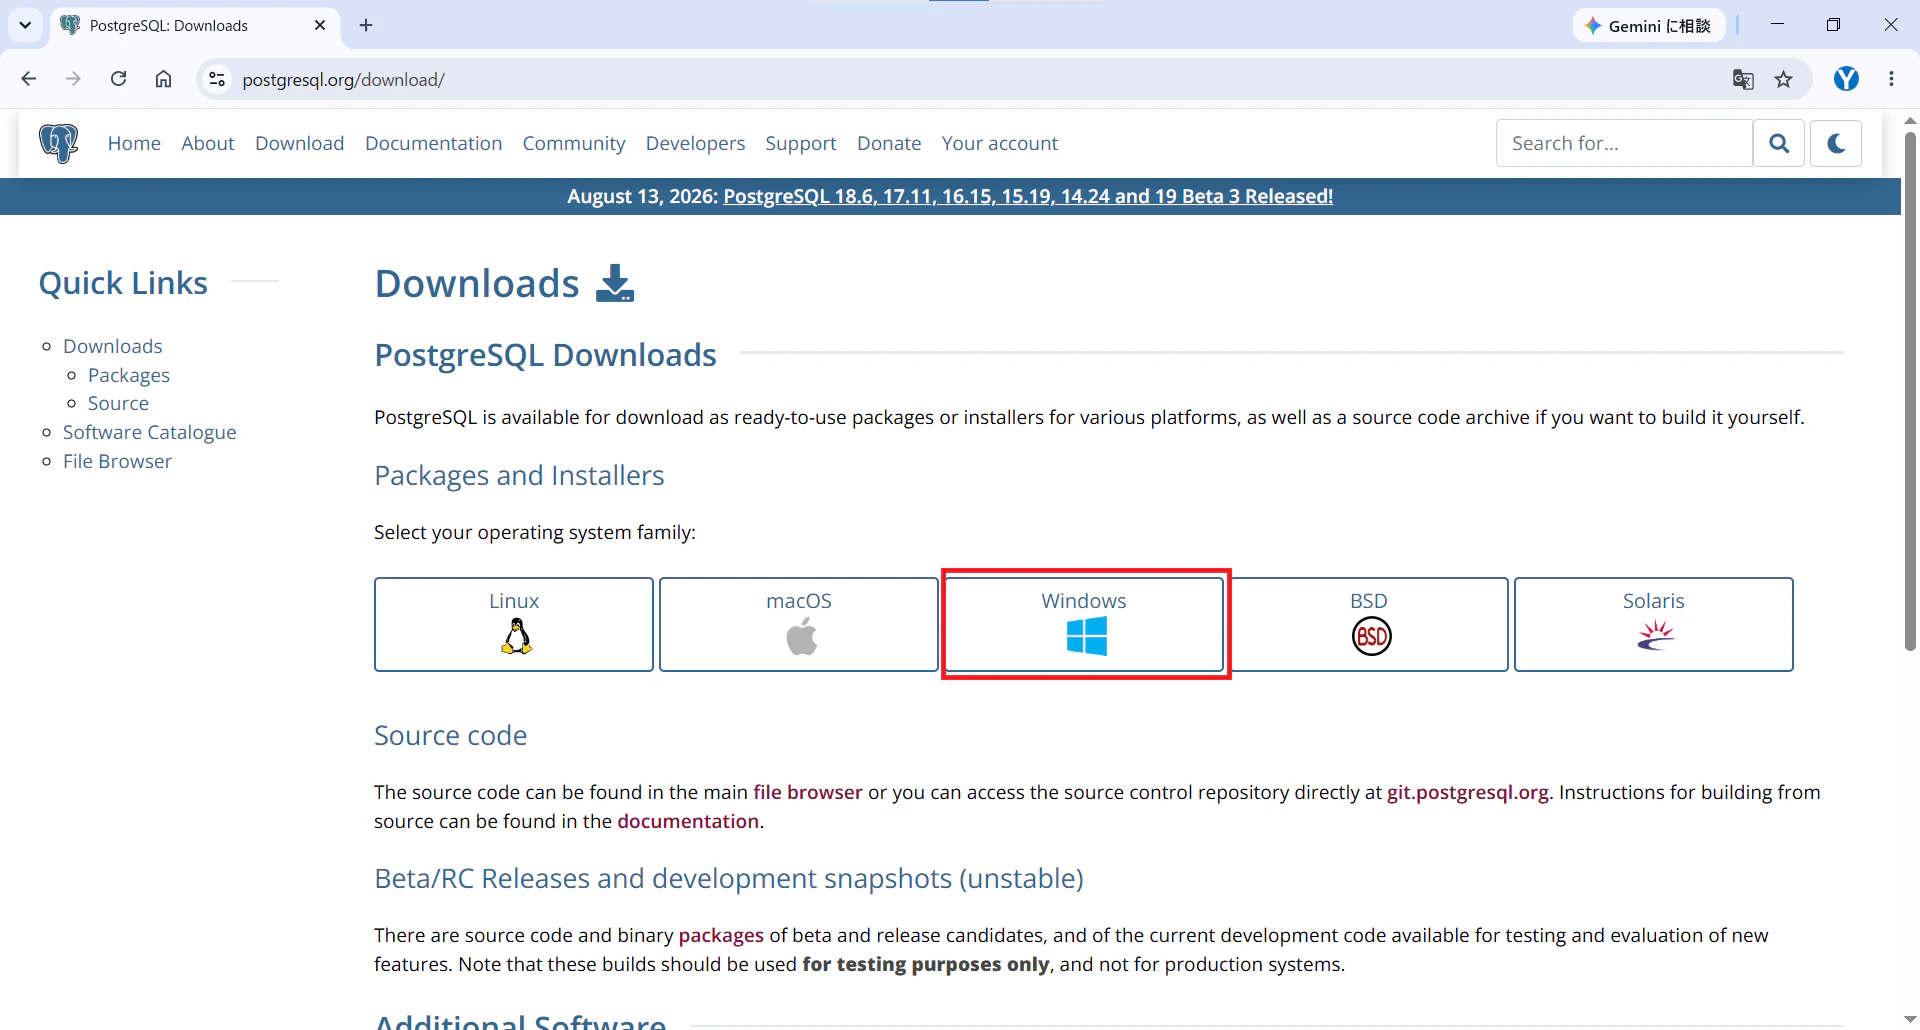
Task: Click the Packages and Installers heading
Action: pyautogui.click(x=519, y=476)
